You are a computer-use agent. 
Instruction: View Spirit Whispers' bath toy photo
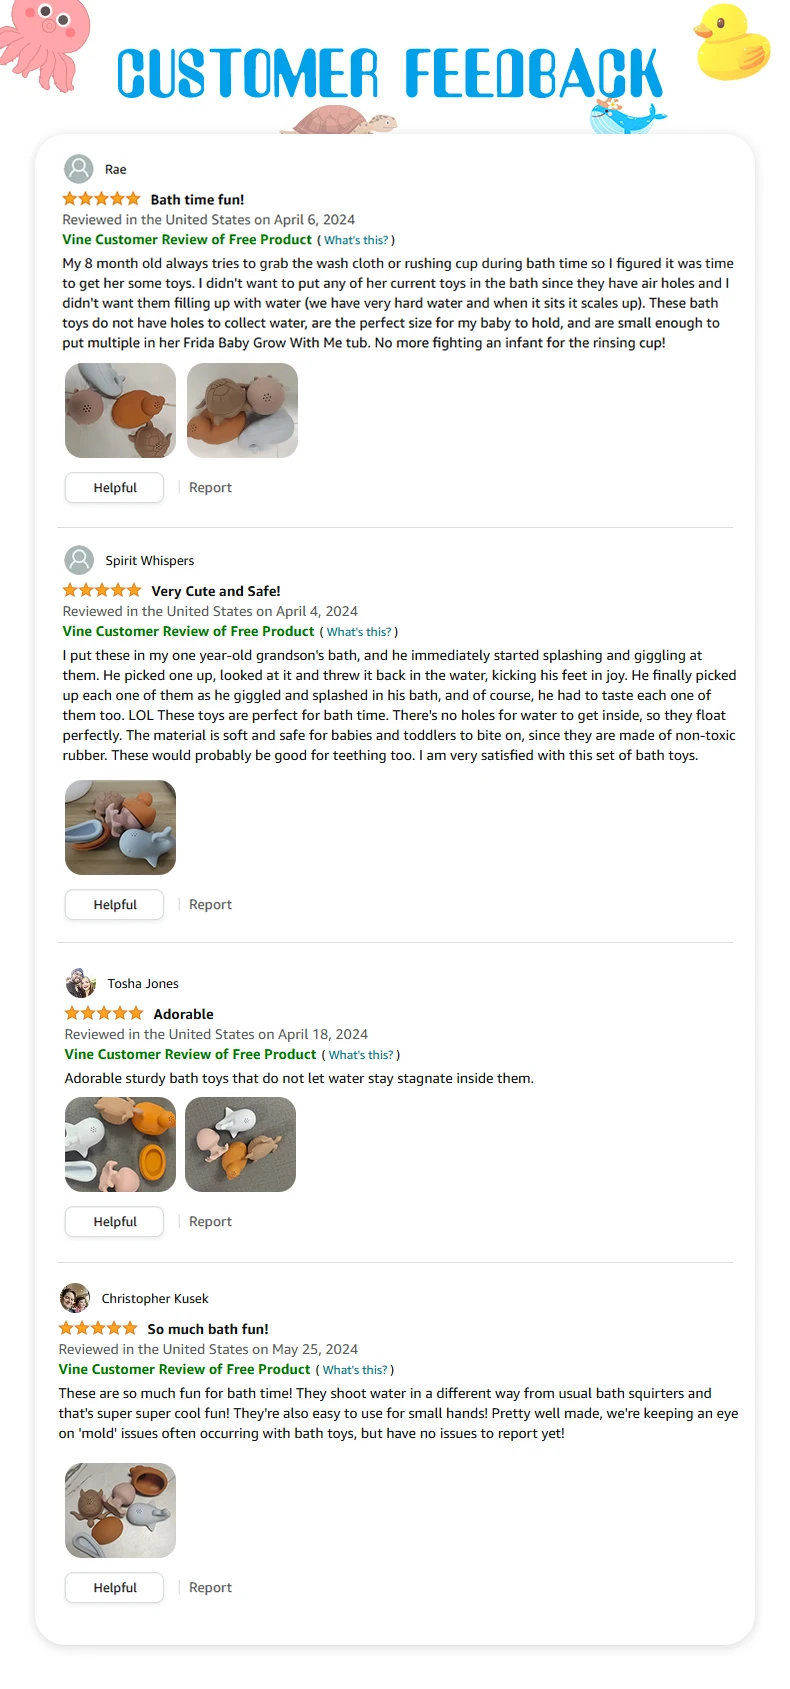(x=120, y=827)
